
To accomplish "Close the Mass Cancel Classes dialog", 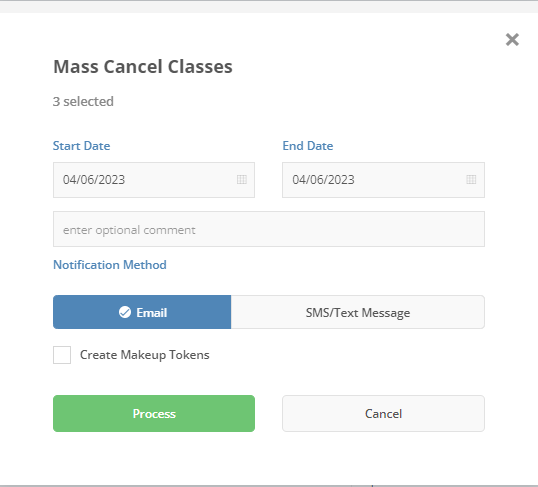I will [512, 39].
